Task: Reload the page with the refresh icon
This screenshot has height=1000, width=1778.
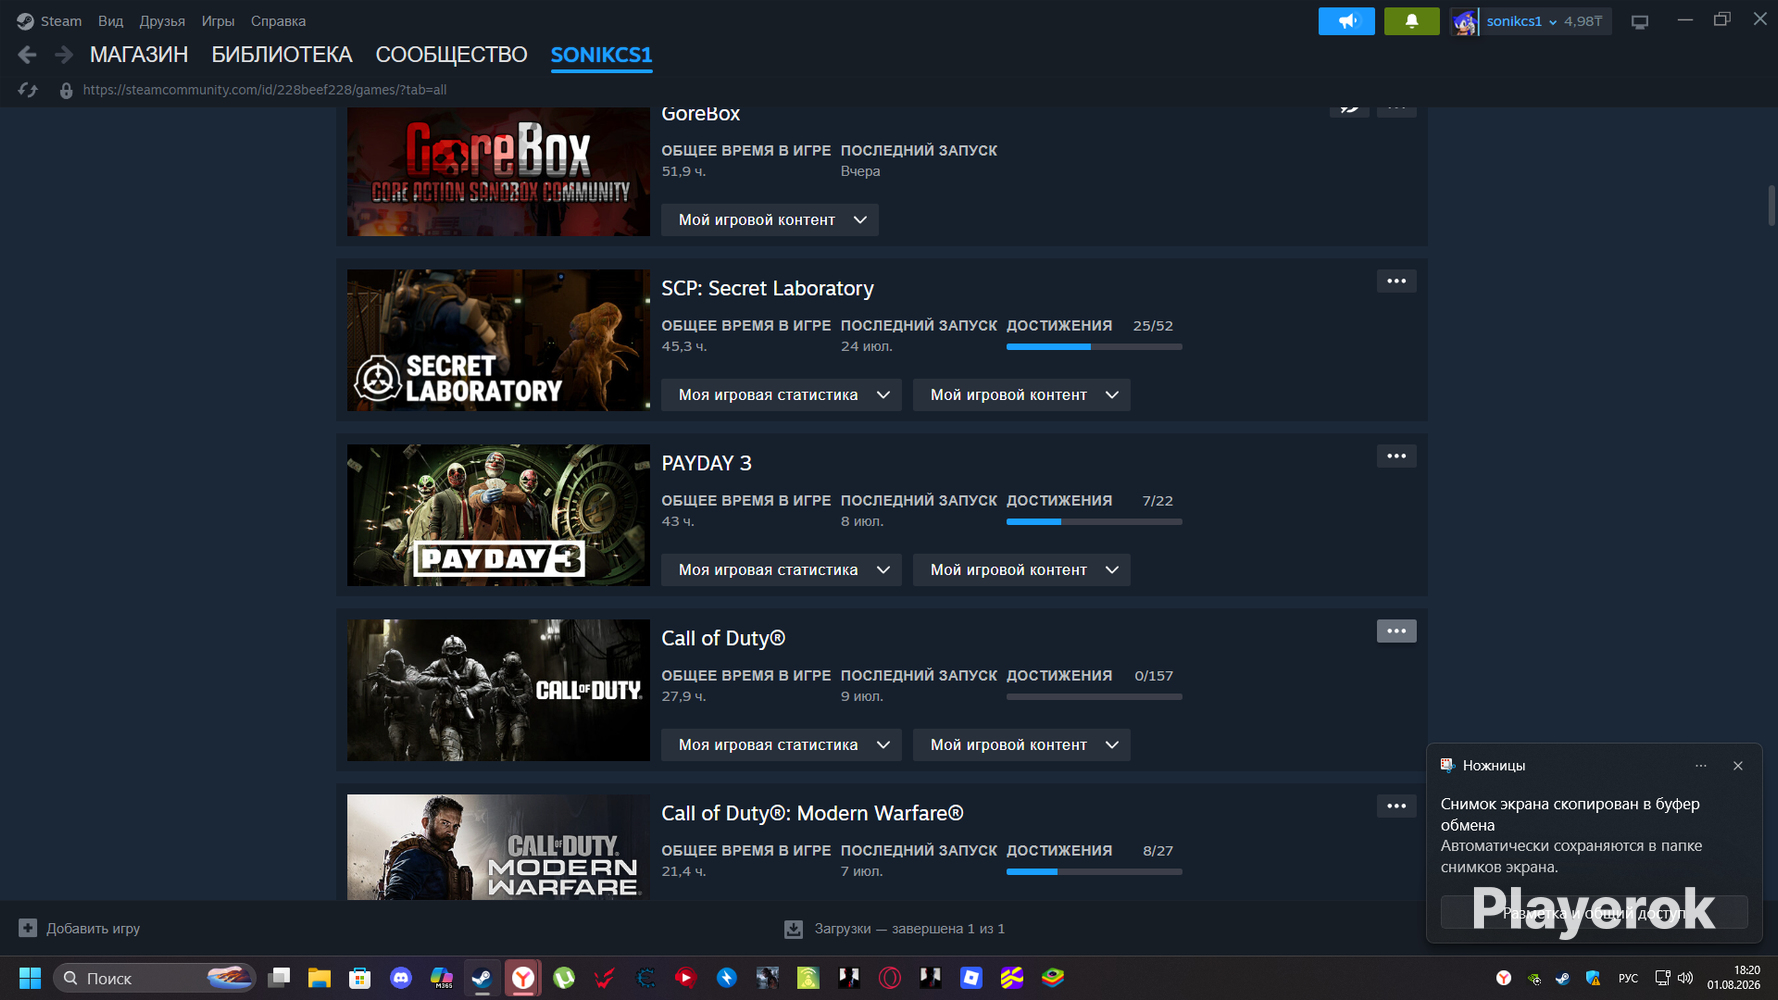Action: tap(28, 90)
